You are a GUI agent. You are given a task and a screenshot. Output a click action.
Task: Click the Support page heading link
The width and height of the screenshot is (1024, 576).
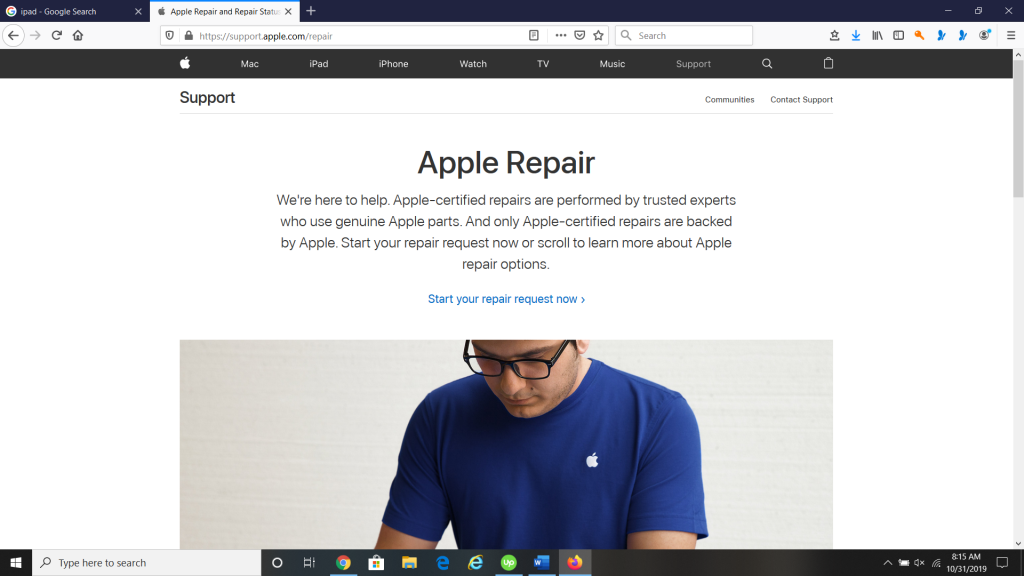point(207,97)
